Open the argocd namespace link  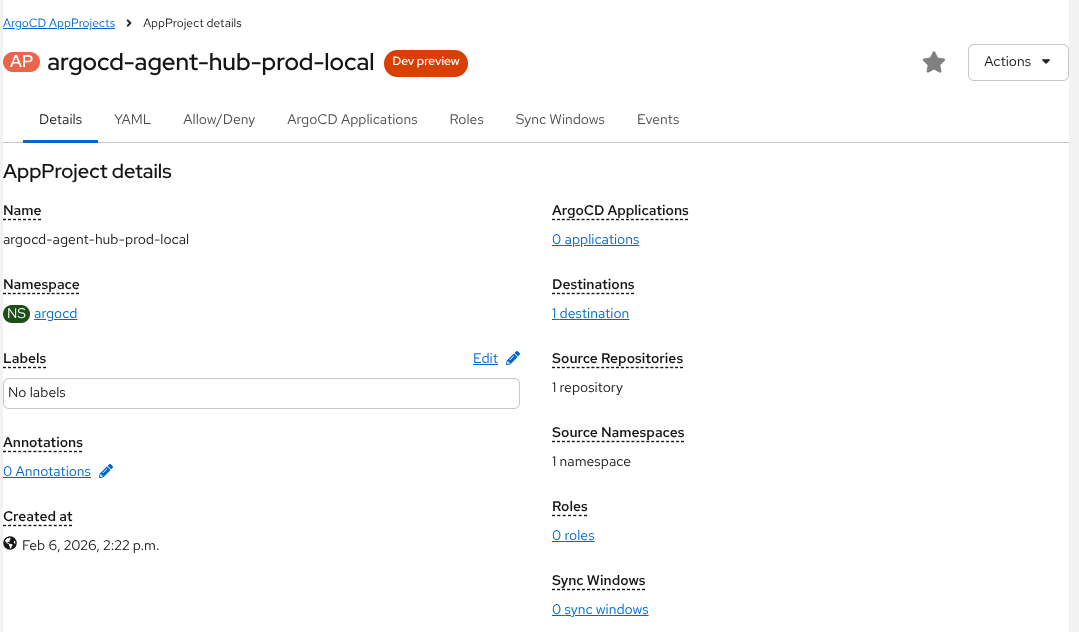coord(55,314)
